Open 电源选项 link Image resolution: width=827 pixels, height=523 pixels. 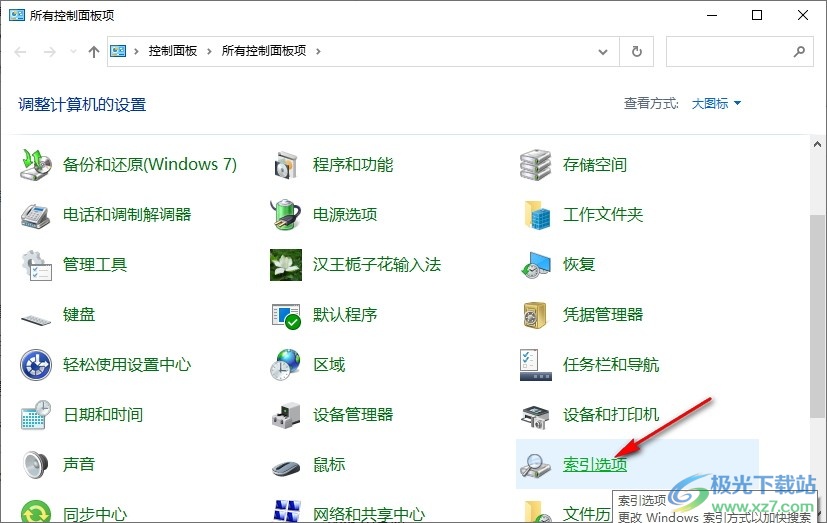(x=345, y=215)
